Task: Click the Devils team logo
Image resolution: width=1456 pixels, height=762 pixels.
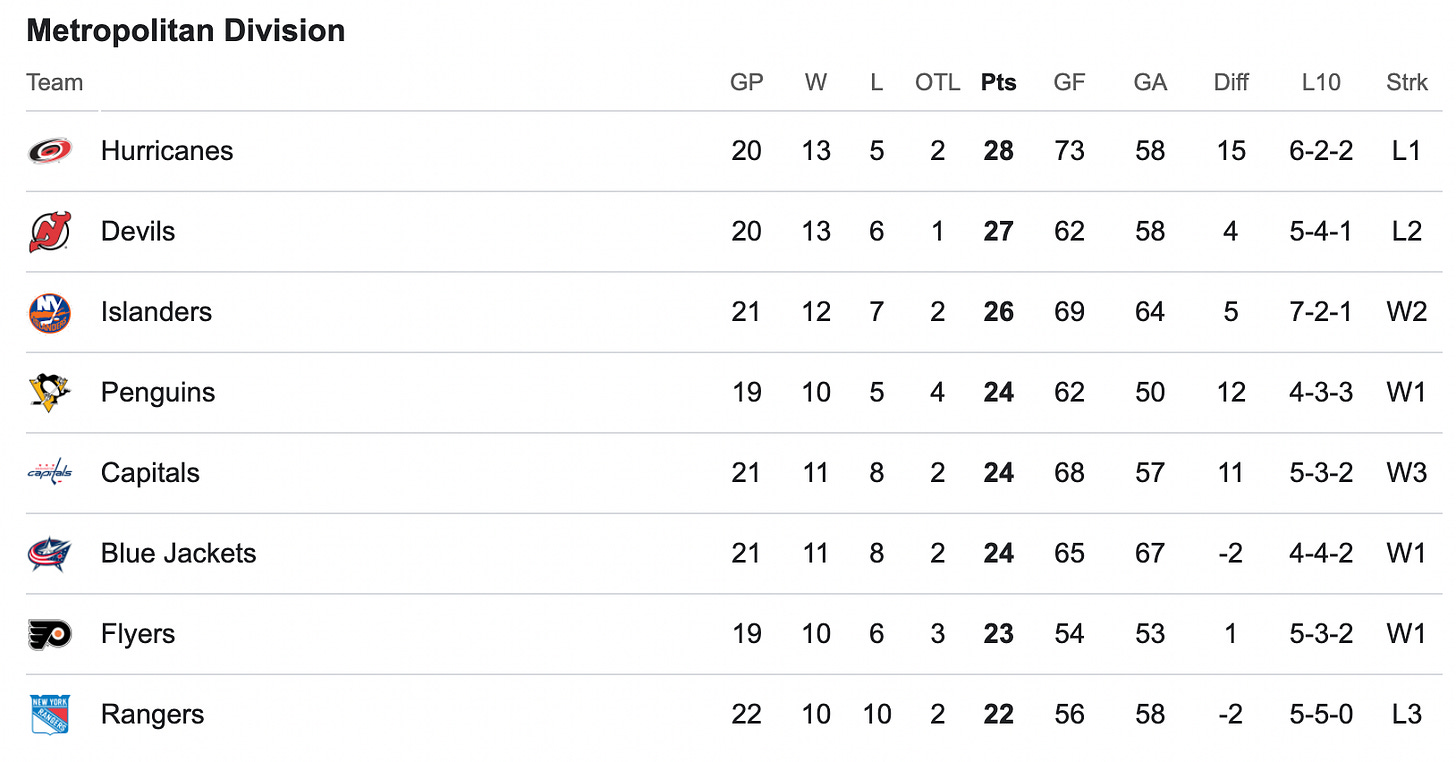Action: tap(49, 232)
